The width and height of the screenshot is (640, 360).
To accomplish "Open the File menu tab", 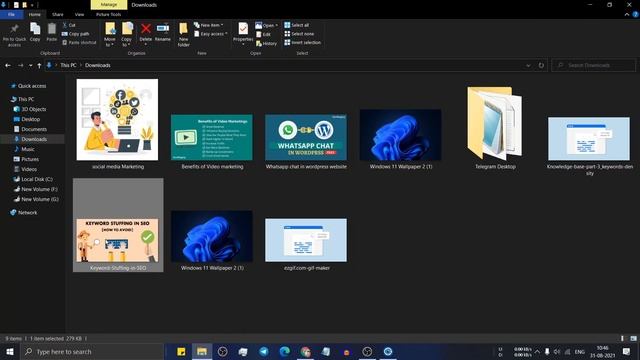I will [x=11, y=14].
